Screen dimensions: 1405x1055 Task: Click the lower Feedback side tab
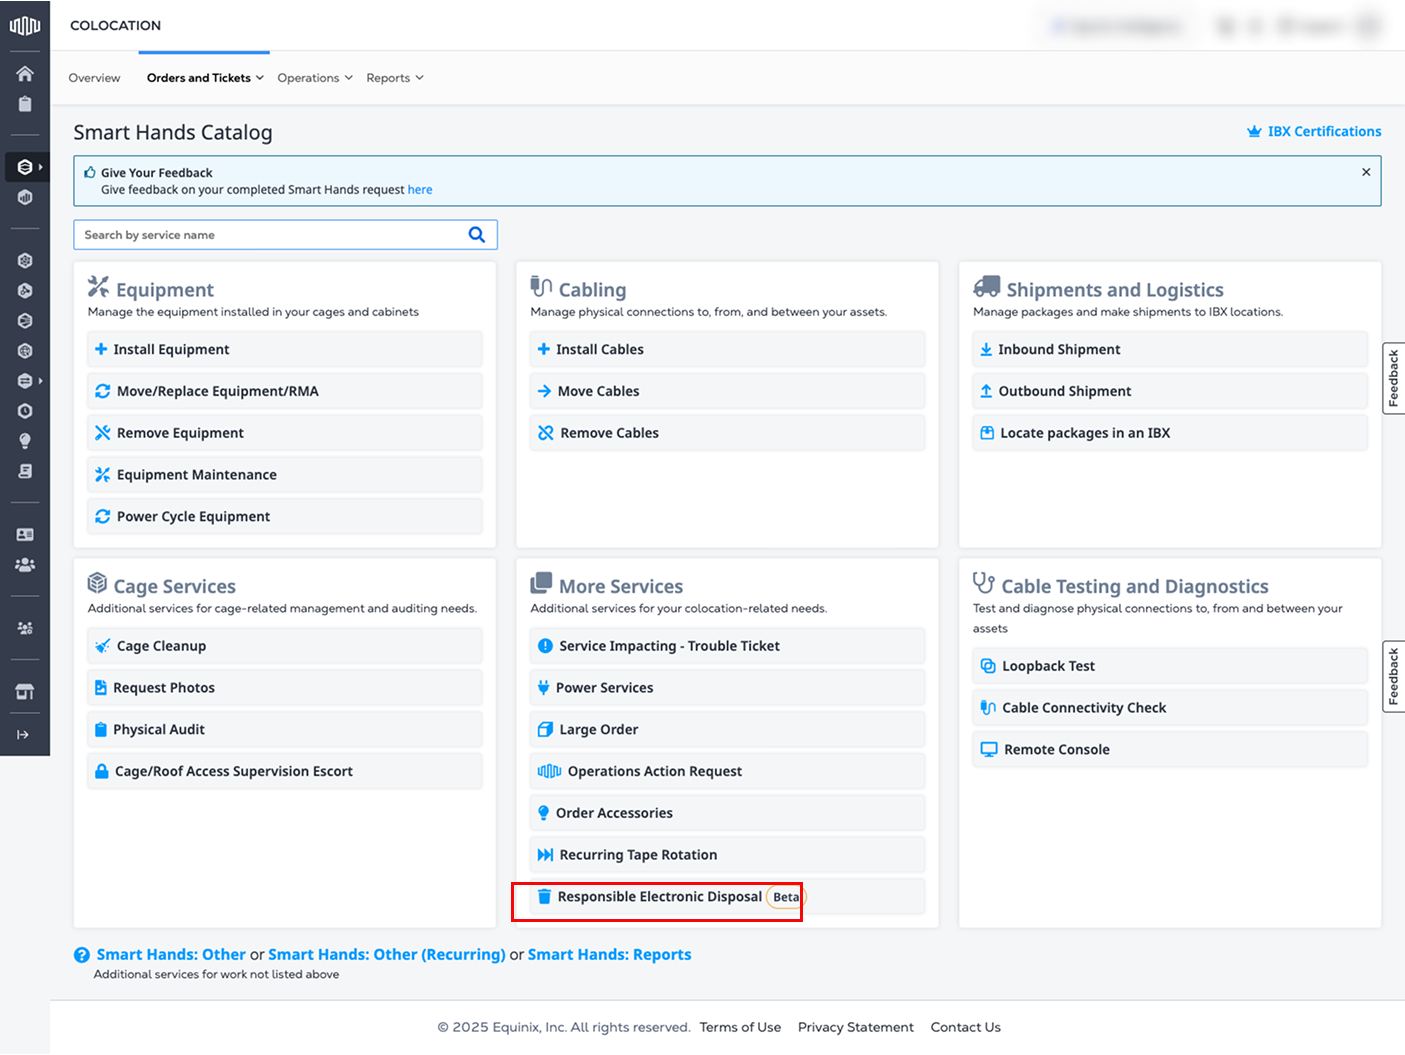pos(1393,676)
